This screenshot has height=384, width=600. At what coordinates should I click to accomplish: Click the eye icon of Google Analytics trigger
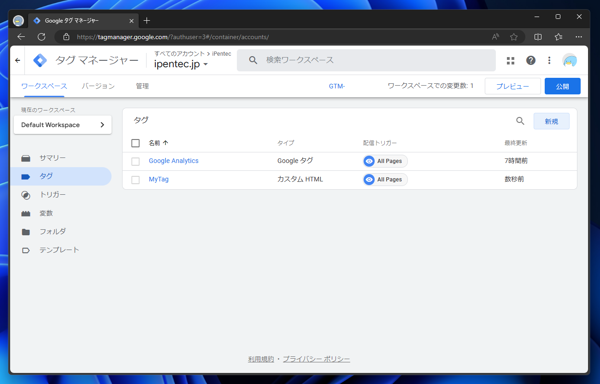369,161
